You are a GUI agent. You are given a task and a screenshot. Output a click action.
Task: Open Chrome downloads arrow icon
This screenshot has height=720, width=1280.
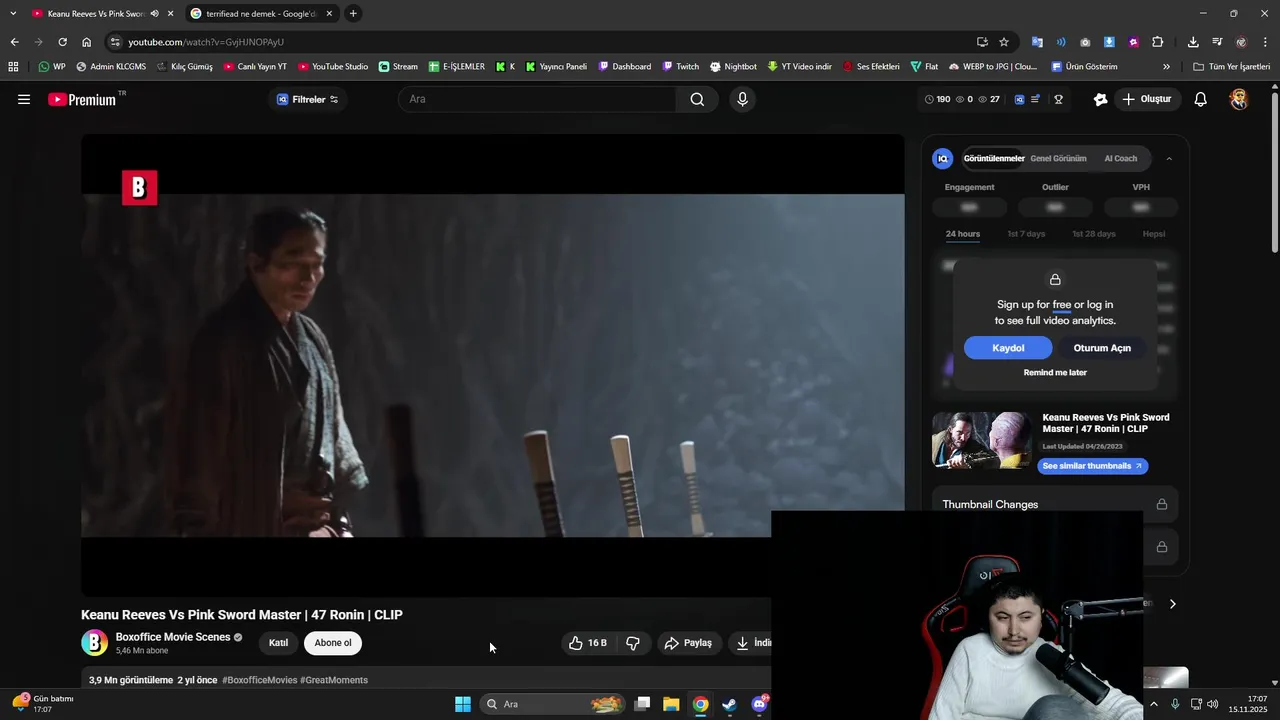click(x=1193, y=42)
